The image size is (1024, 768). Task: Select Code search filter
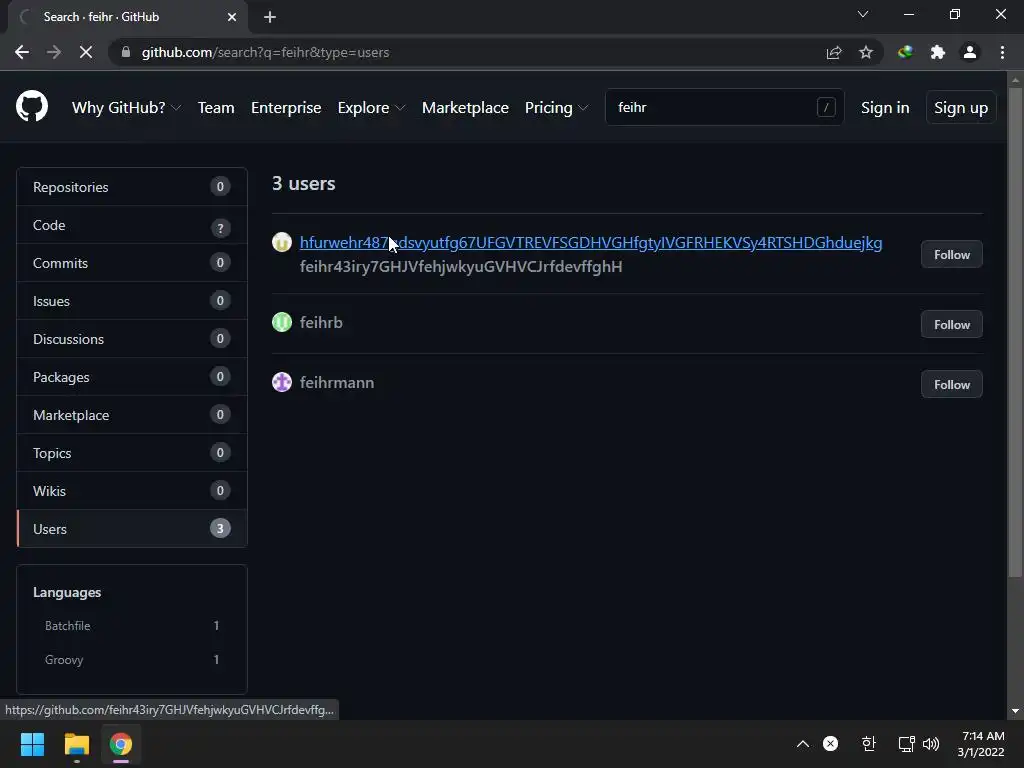(132, 225)
